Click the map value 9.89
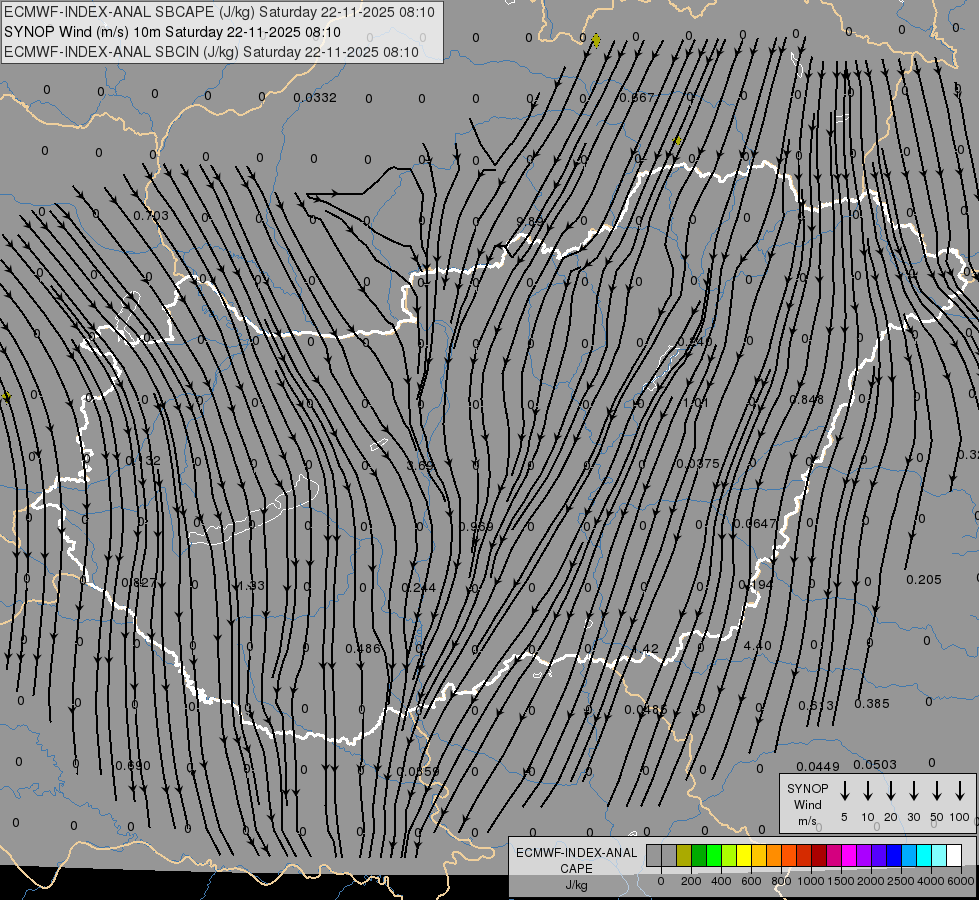Viewport: 979px width, 900px height. [x=530, y=221]
